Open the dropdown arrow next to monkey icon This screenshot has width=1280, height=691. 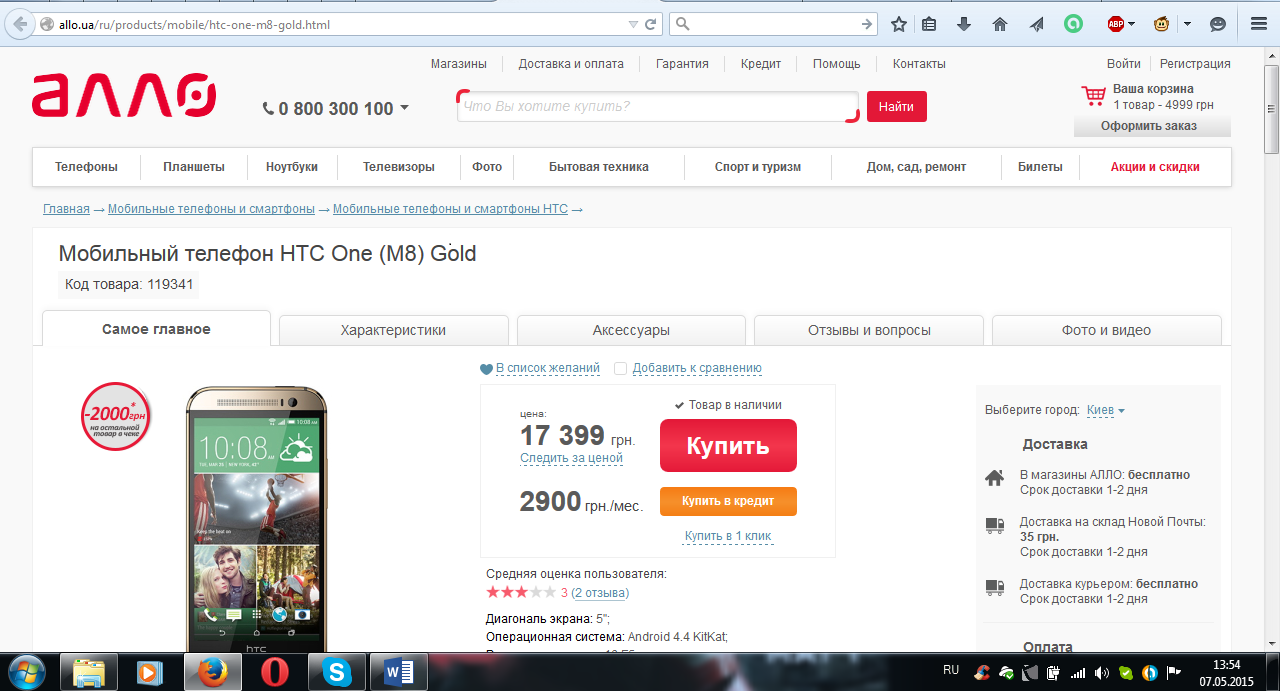(x=1187, y=24)
